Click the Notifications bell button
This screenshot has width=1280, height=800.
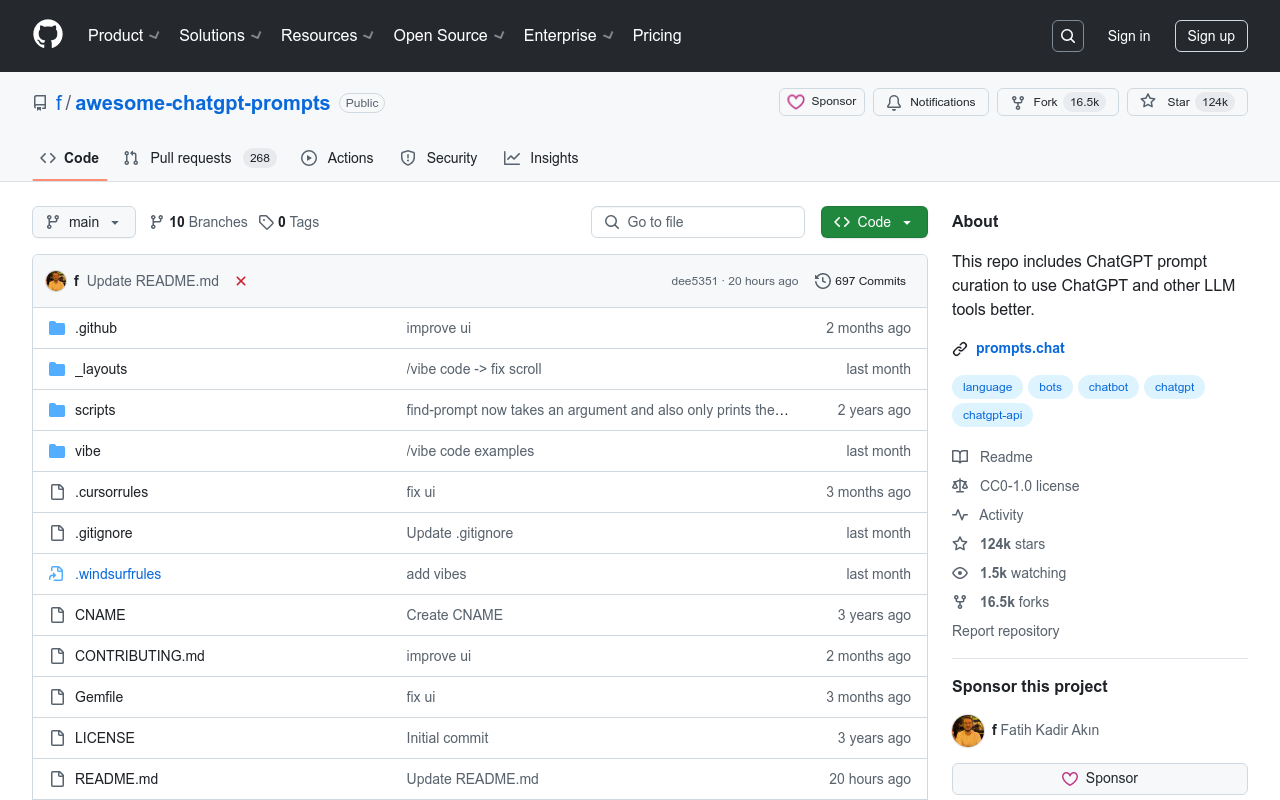click(x=931, y=102)
